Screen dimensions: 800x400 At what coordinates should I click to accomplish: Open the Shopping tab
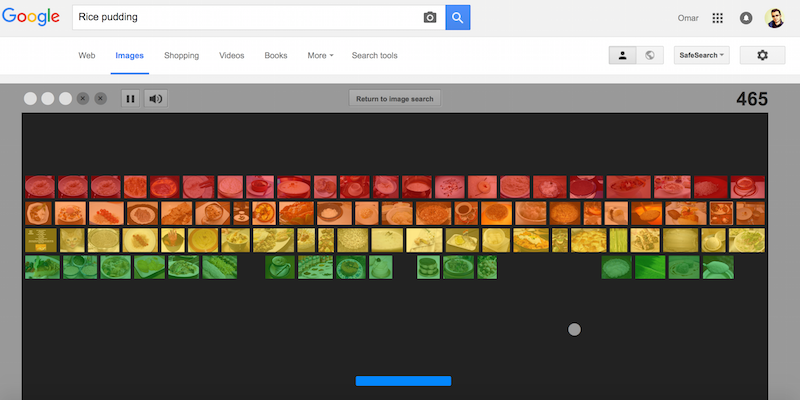click(x=182, y=56)
